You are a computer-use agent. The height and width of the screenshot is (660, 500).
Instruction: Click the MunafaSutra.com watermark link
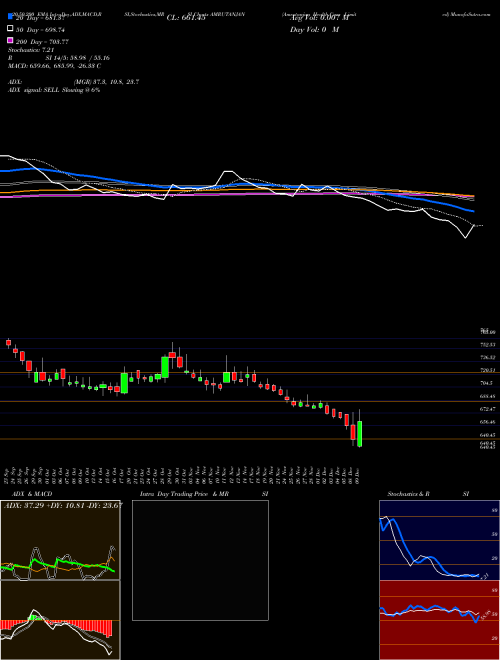tap(466, 14)
